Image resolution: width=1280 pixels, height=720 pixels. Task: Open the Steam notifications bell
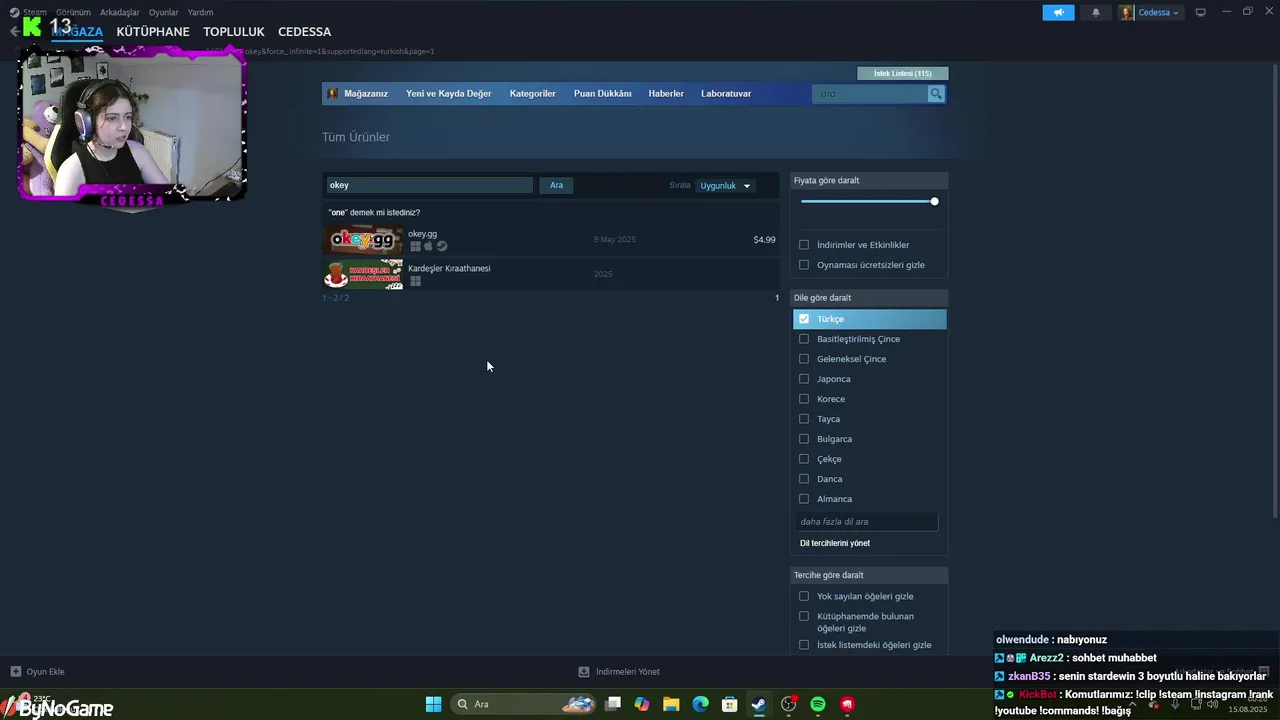[1095, 13]
